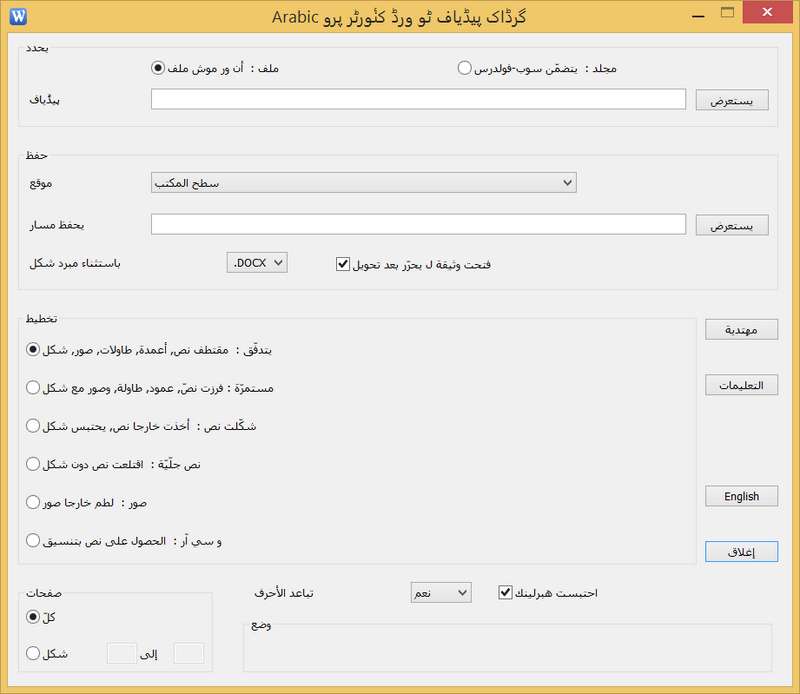The width and height of the screenshot is (800, 694).
Task: Select the صور images-only extraction option
Action: (x=30, y=503)
